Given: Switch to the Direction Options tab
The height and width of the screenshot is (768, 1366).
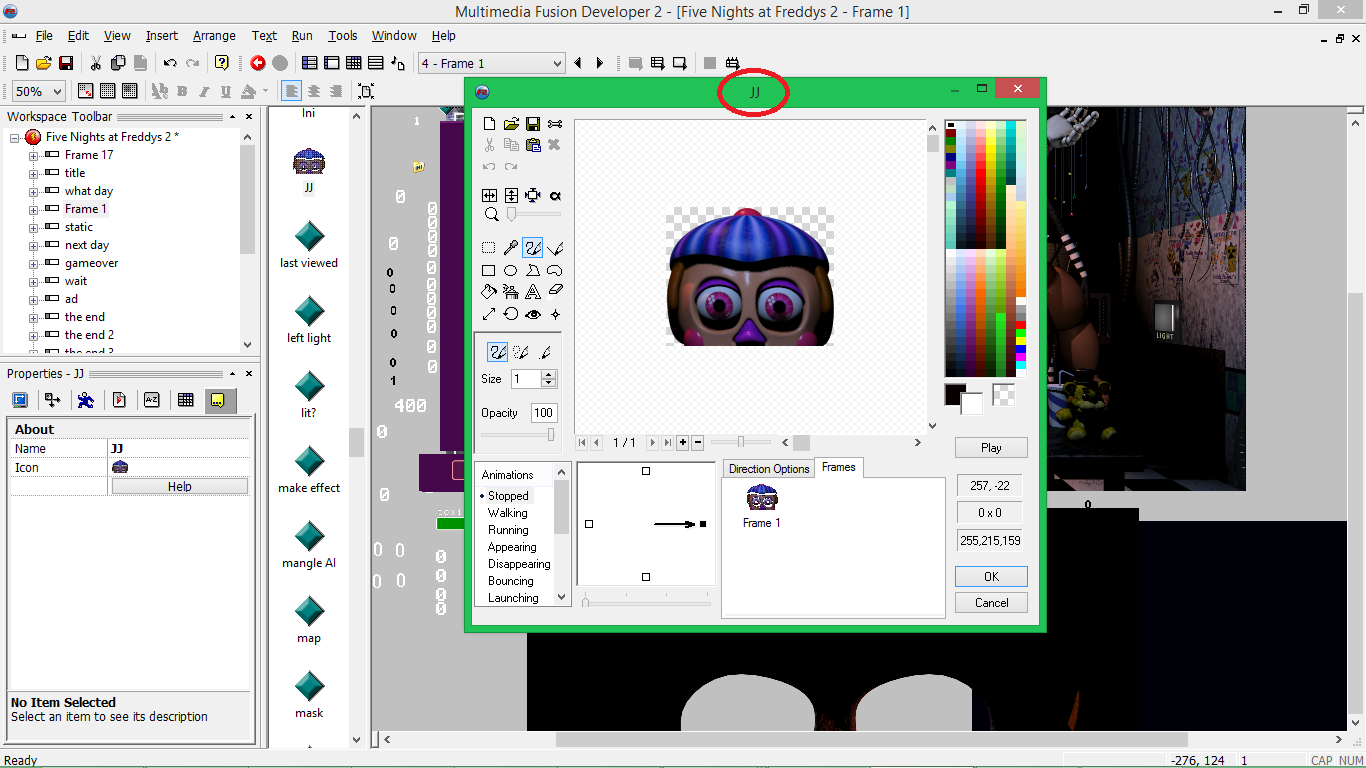Looking at the screenshot, I should 769,469.
